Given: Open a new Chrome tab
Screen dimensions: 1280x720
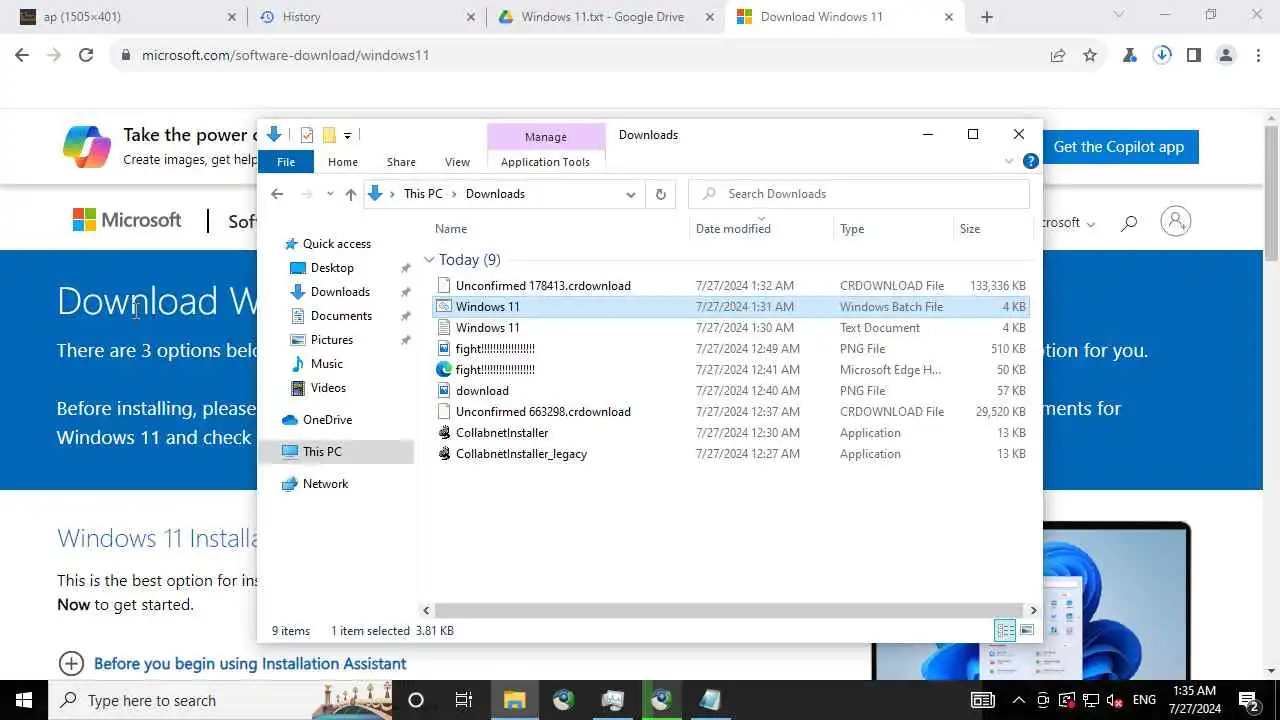Looking at the screenshot, I should click(x=987, y=17).
